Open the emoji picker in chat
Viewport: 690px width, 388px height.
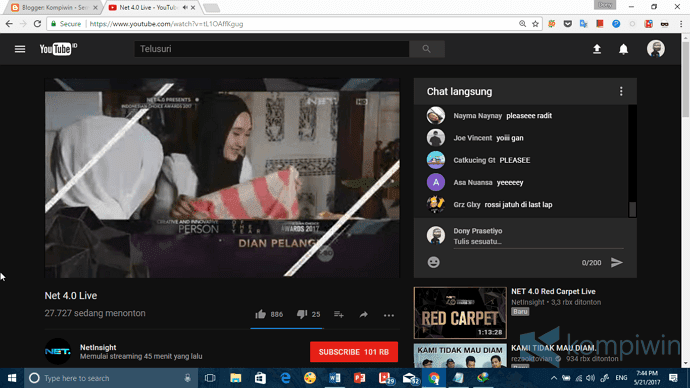[x=433, y=263]
